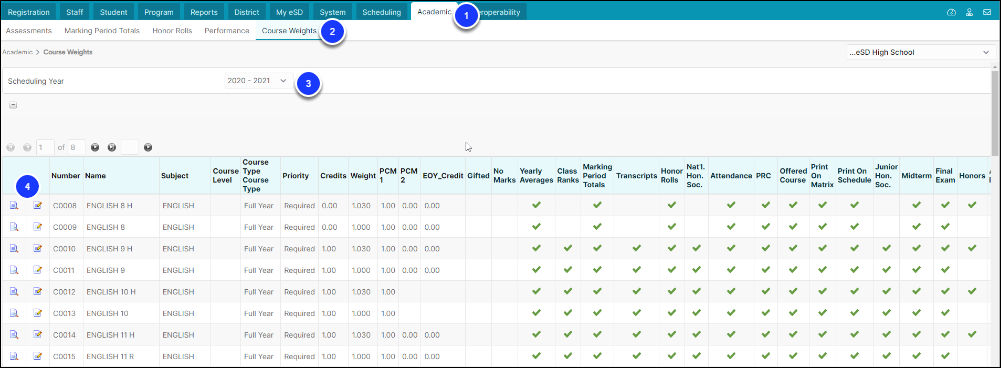1001x368 pixels.
Task: Open the mail envelope icon in header
Action: (x=987, y=12)
